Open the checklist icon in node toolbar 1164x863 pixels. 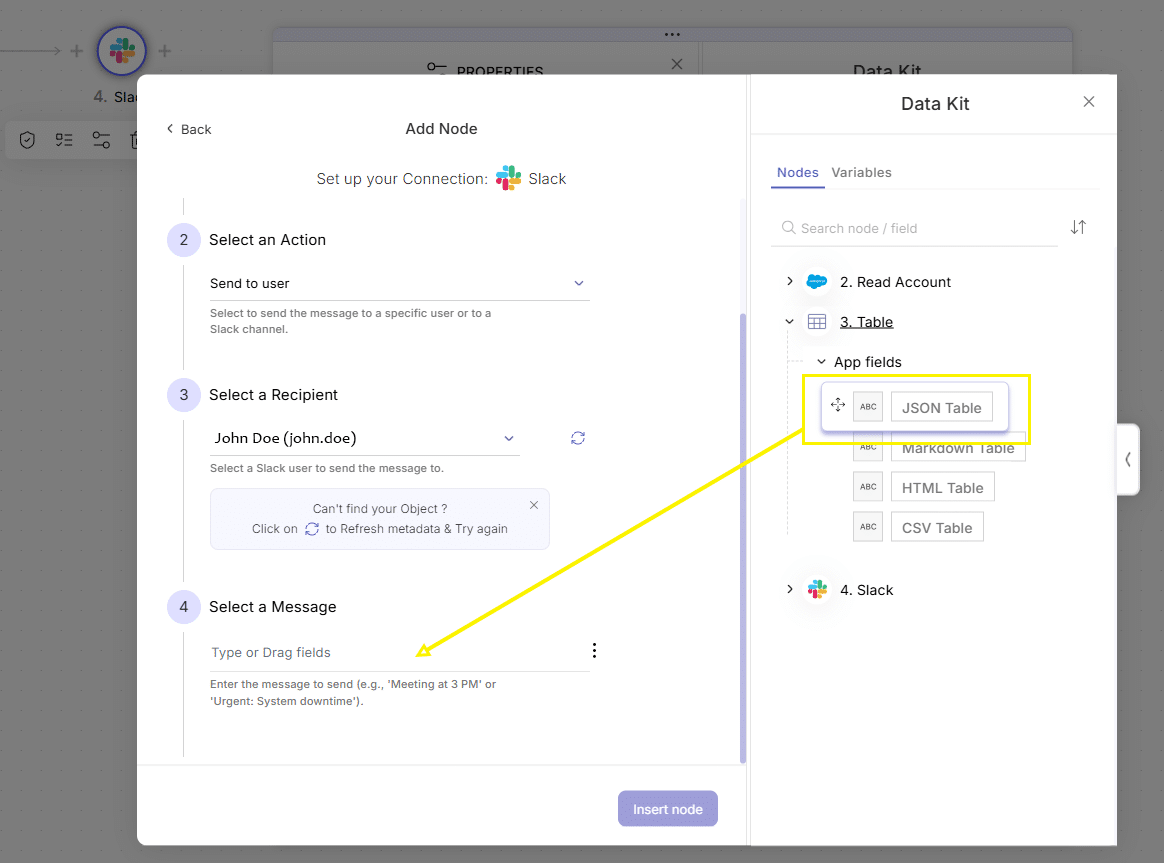pos(64,140)
